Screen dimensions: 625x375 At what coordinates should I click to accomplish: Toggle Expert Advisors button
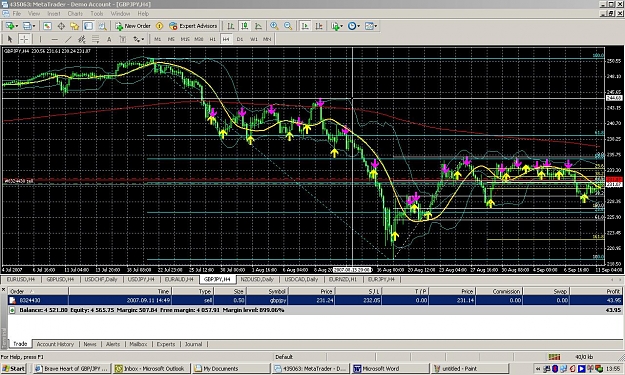[193, 26]
